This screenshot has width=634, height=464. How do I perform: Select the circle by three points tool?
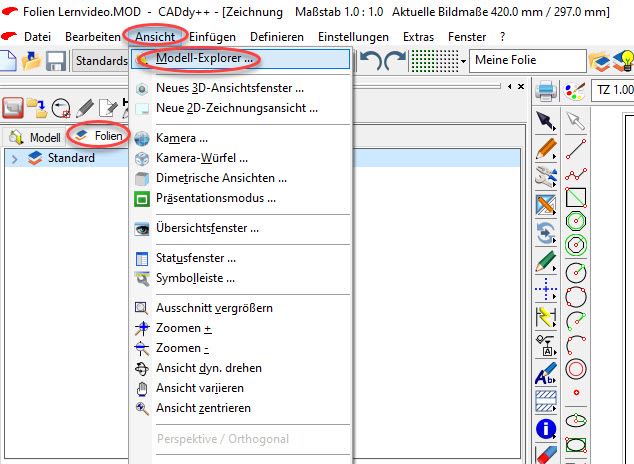click(x=576, y=297)
